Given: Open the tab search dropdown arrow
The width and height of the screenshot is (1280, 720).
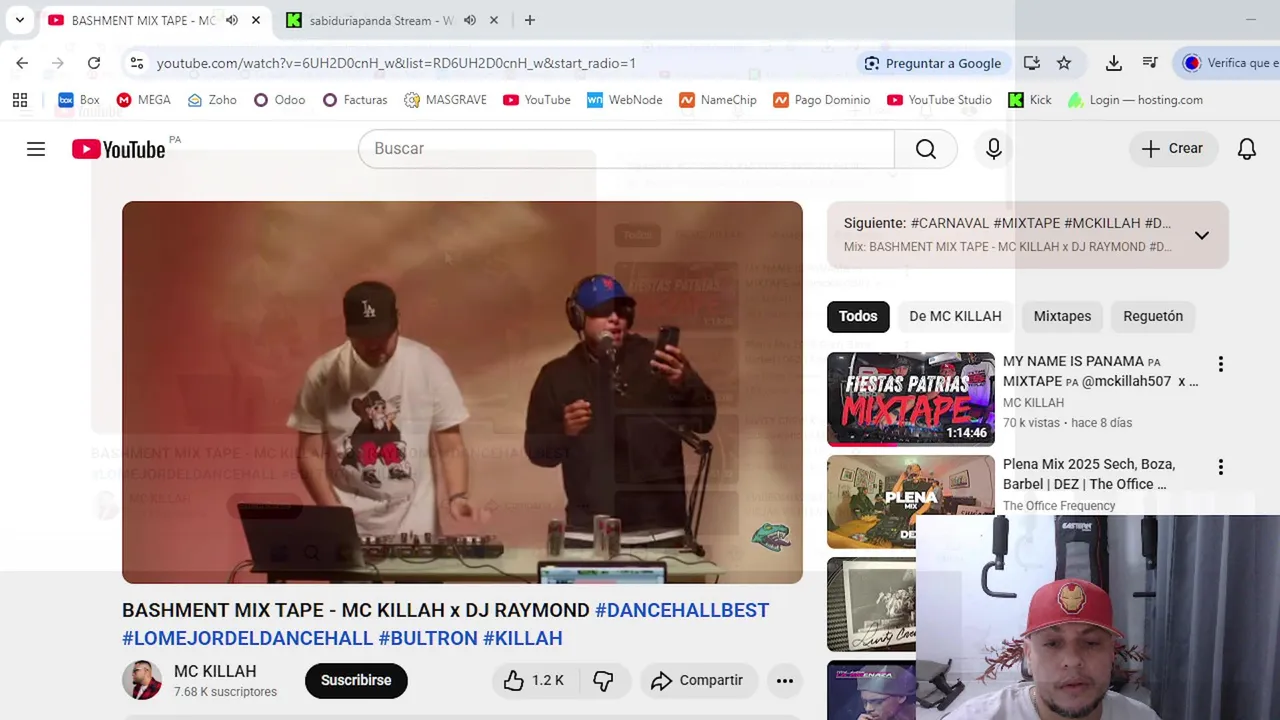Looking at the screenshot, I should click(x=20, y=20).
